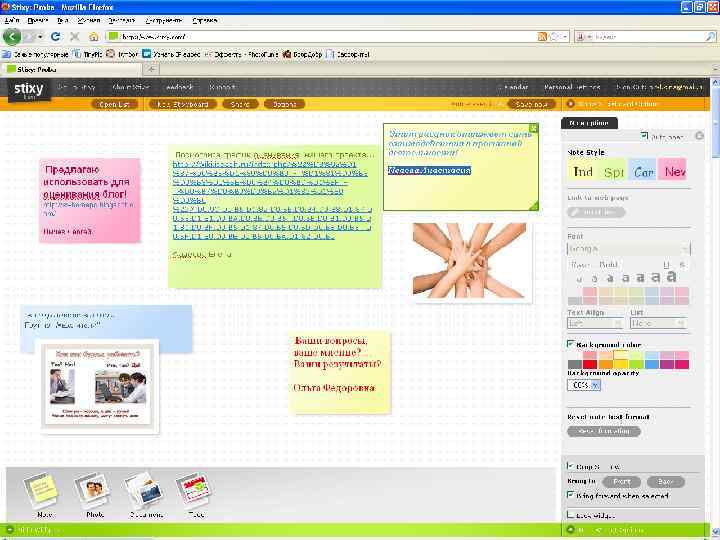Open the Background opacity dropdown
This screenshot has height=540, width=720.
(x=584, y=385)
